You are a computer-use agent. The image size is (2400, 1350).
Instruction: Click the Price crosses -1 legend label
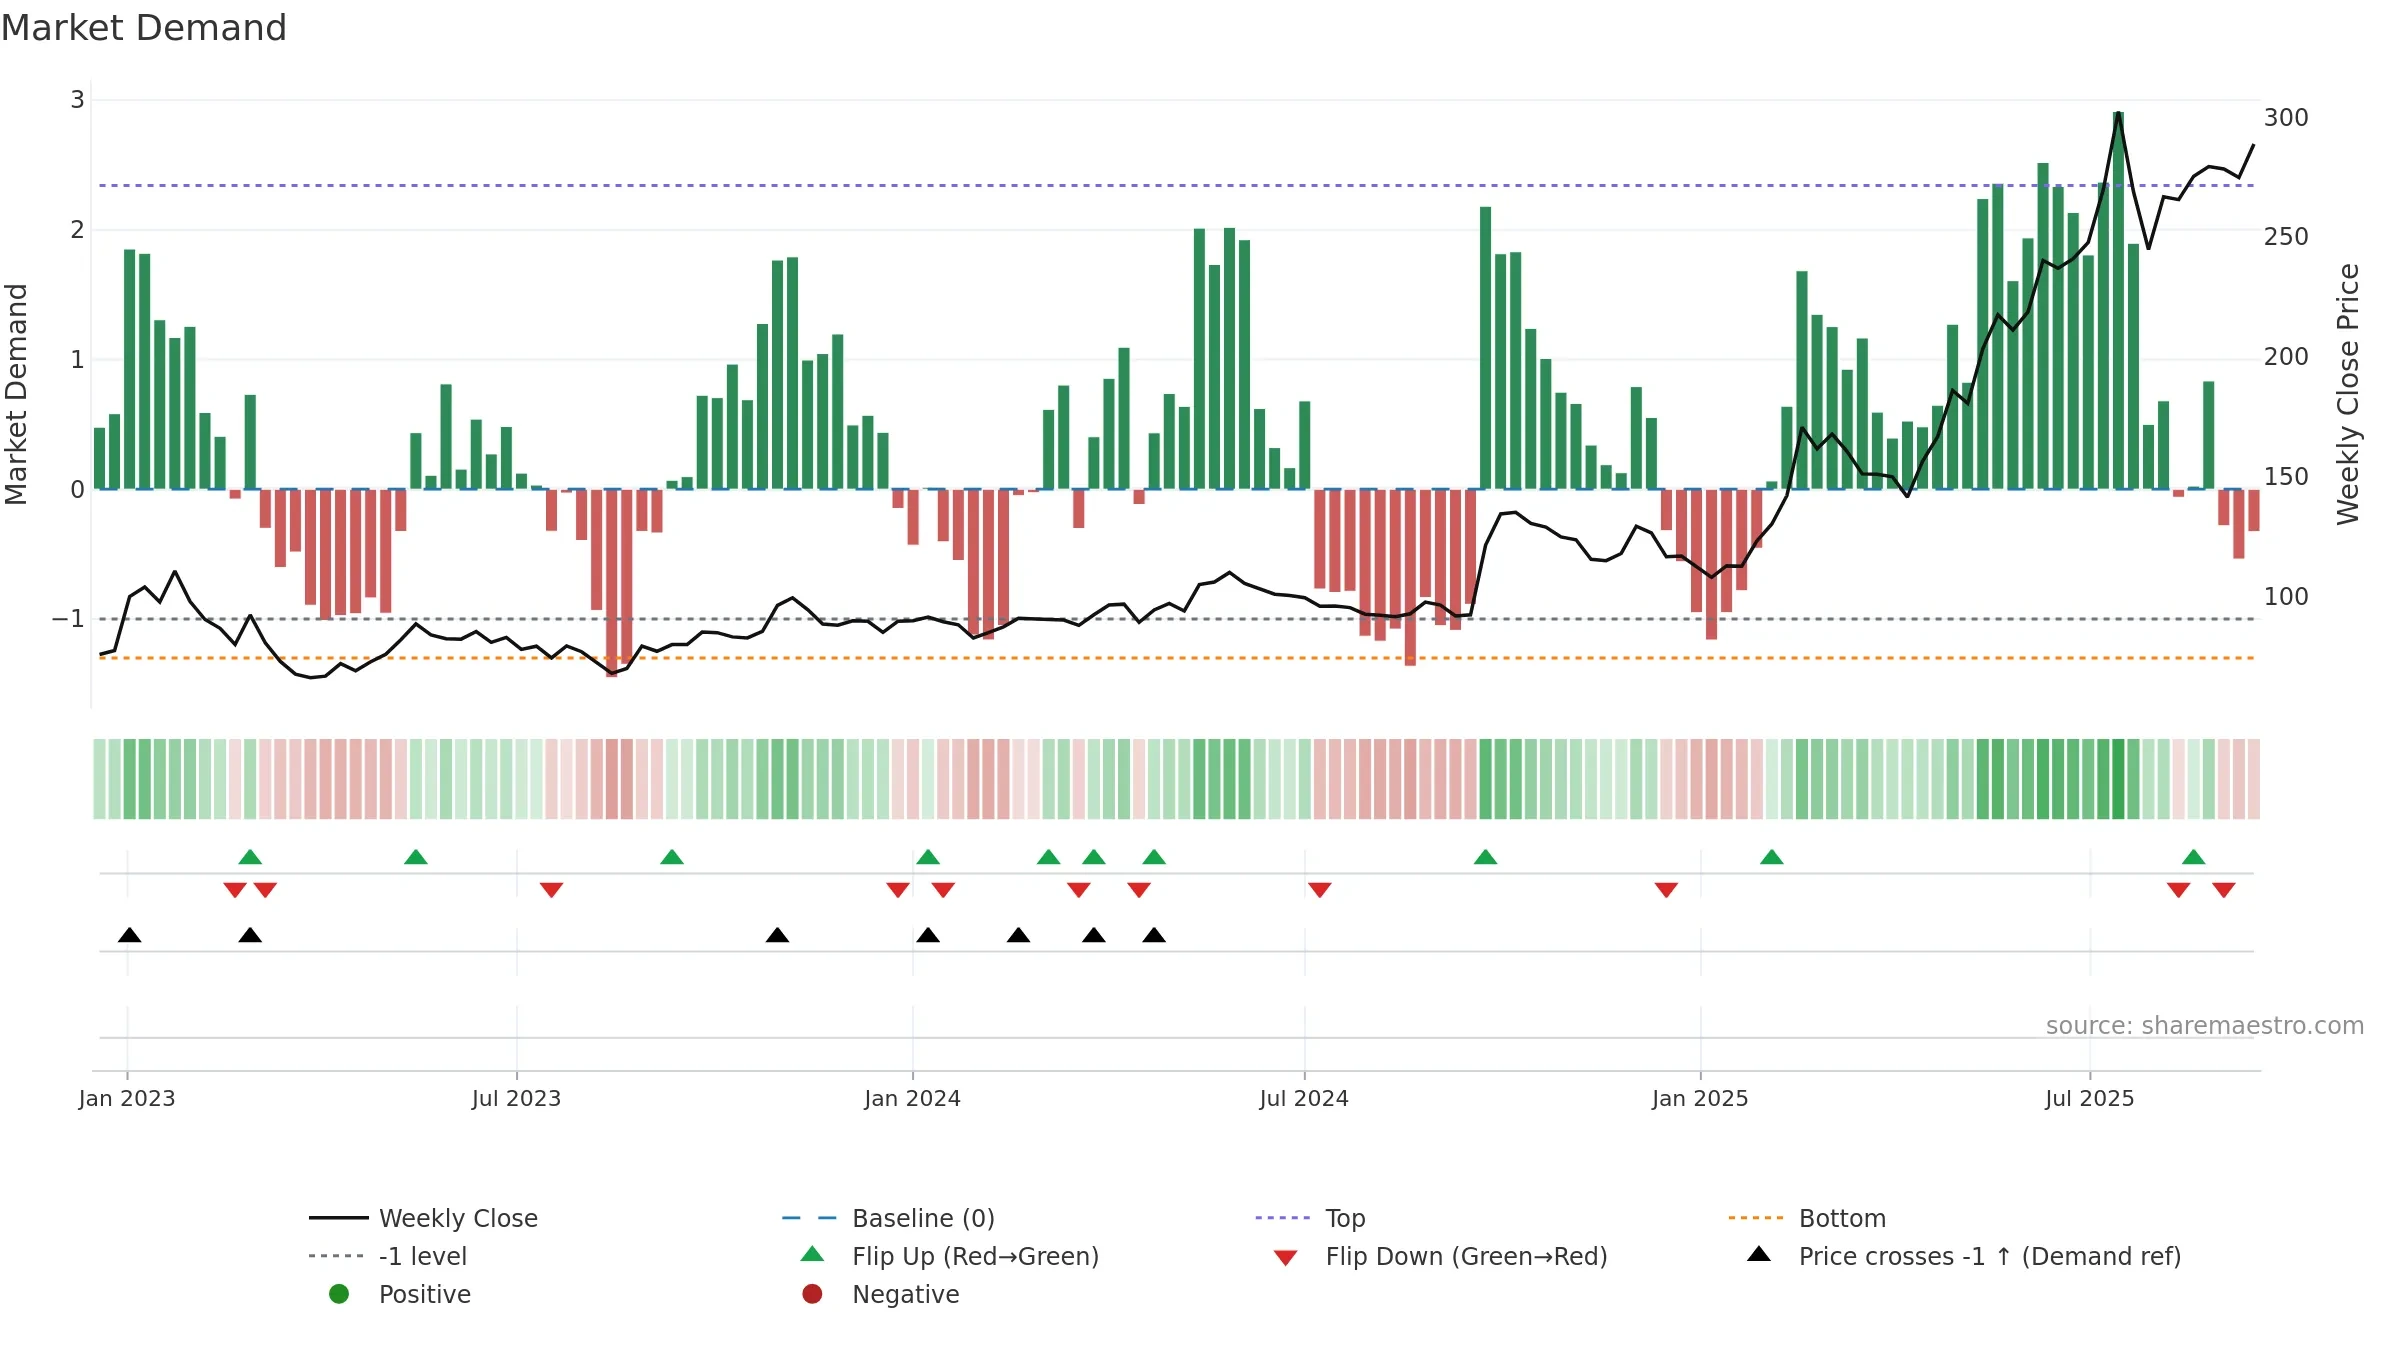point(1990,1256)
